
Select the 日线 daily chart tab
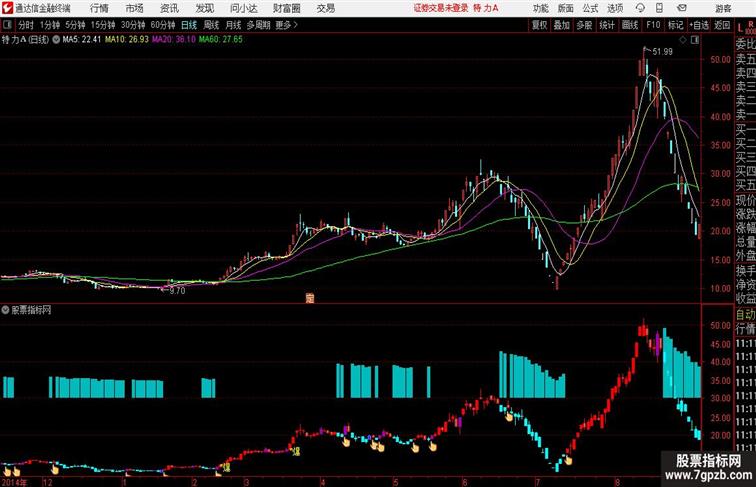(189, 25)
